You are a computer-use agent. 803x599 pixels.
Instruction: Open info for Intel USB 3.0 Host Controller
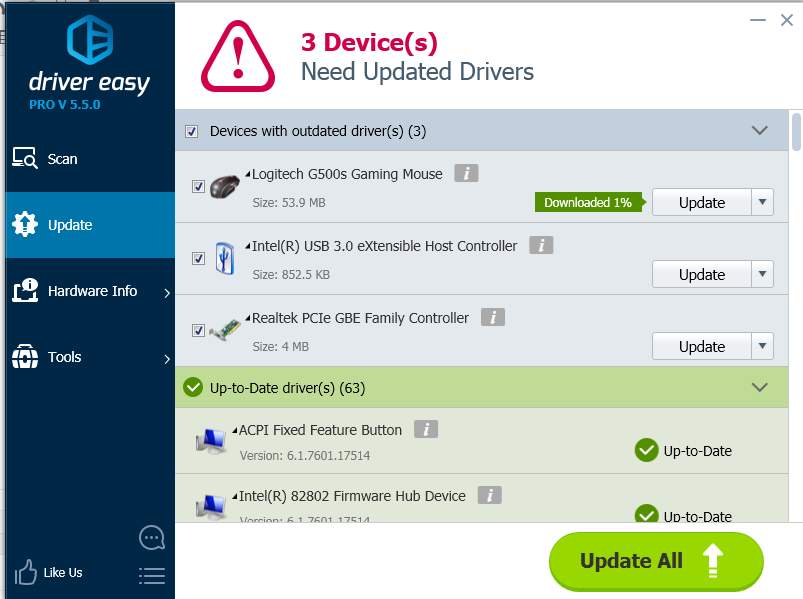point(541,245)
